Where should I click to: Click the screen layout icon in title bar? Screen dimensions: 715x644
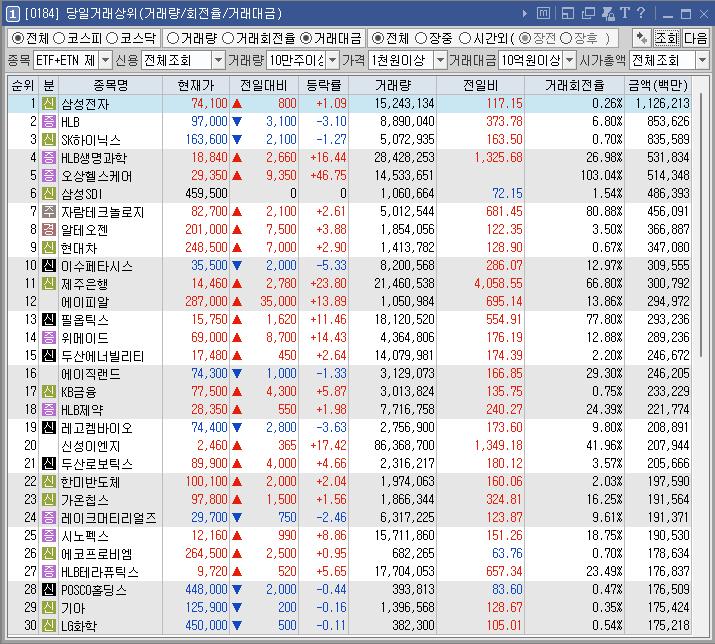568,14
